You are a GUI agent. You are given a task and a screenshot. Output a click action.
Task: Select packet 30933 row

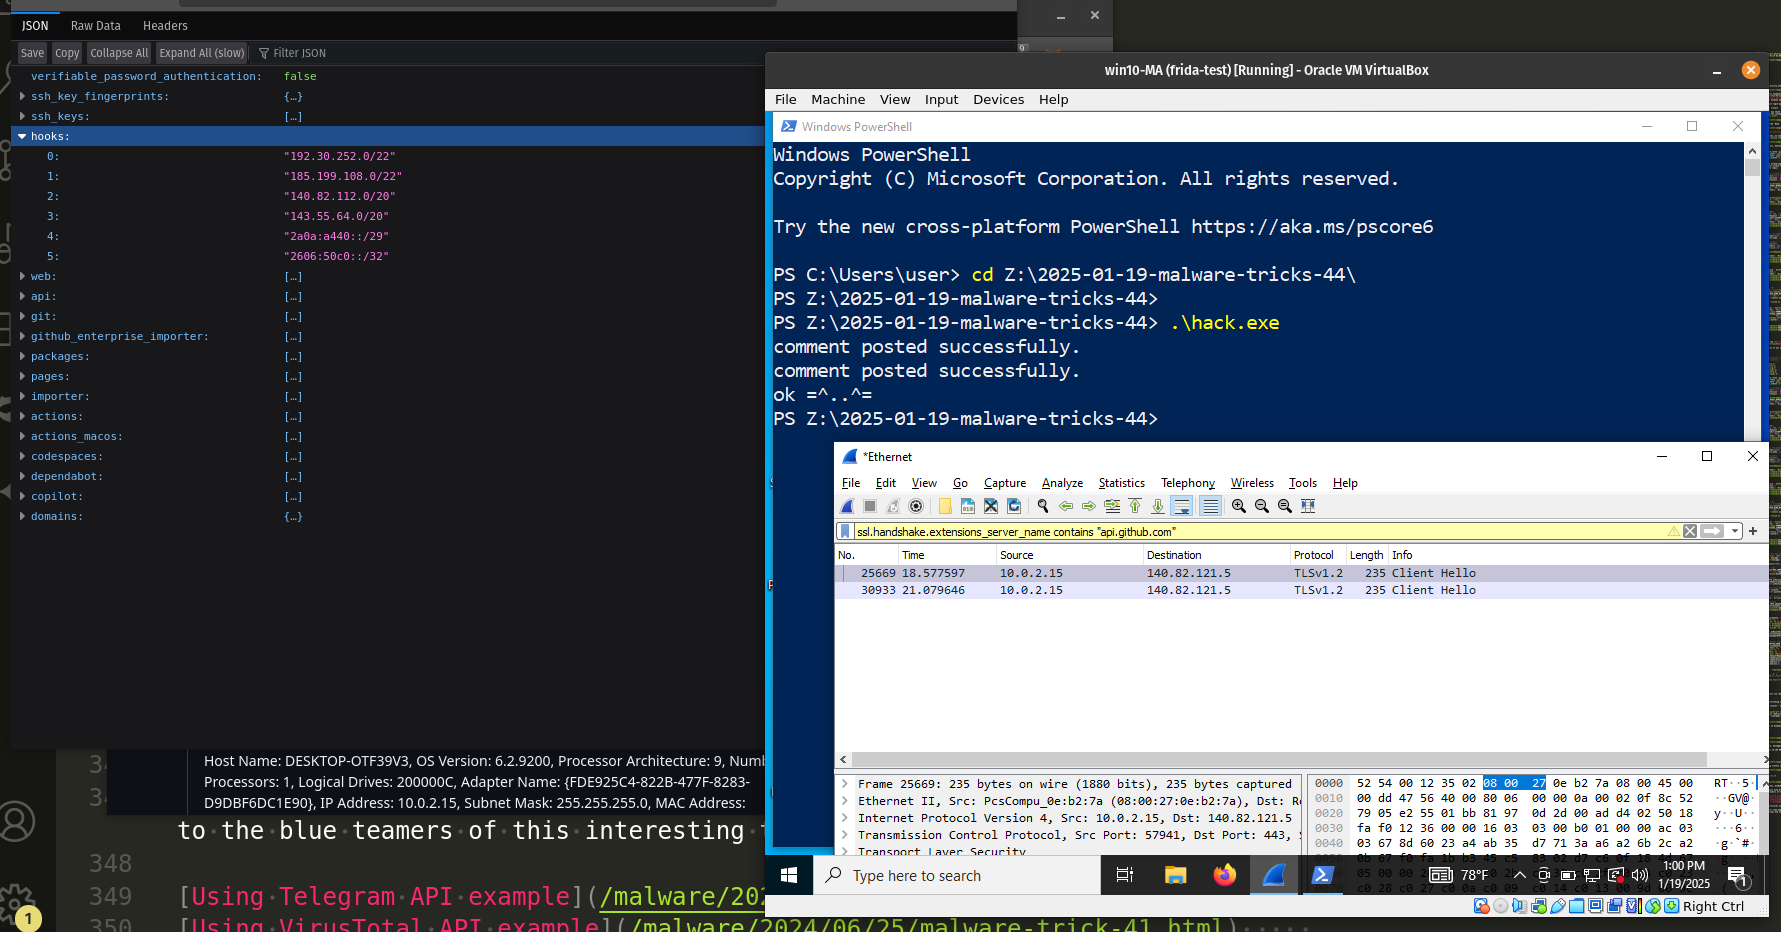pos(1300,590)
